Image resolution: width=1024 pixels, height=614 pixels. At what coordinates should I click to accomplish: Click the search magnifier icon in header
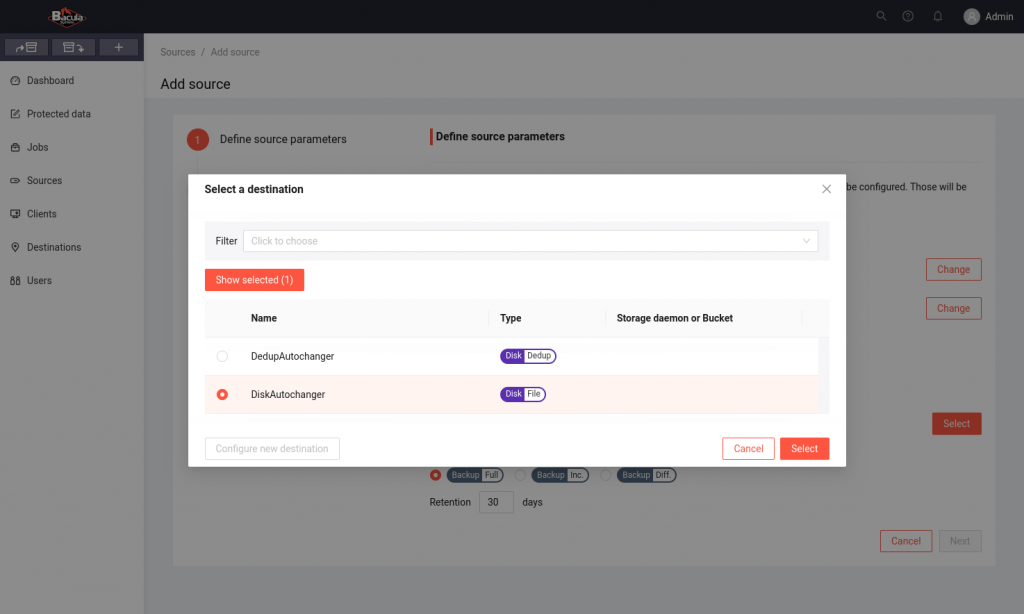click(x=881, y=16)
